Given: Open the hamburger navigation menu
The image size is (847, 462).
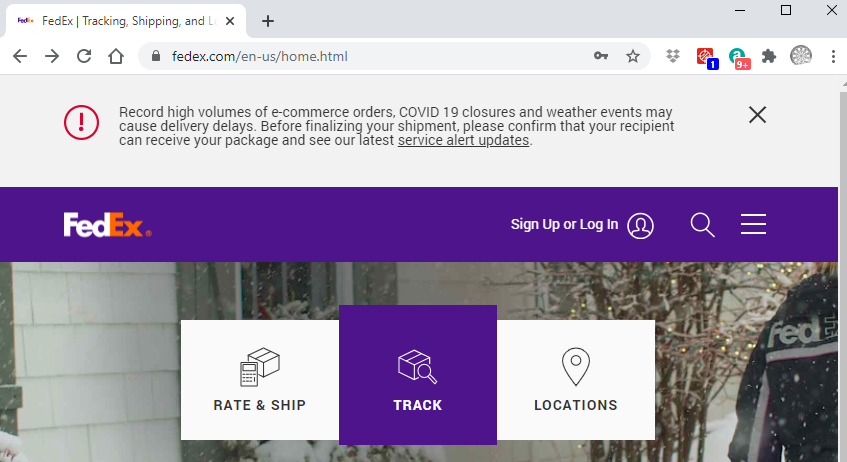Looking at the screenshot, I should (753, 225).
